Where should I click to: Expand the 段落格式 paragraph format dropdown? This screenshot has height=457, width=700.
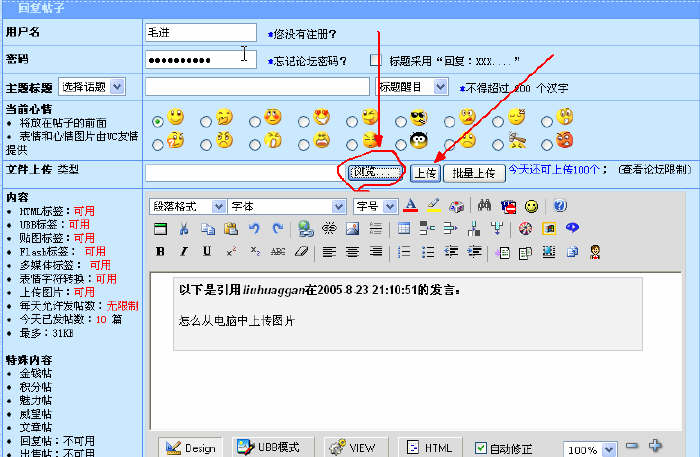tap(188, 206)
